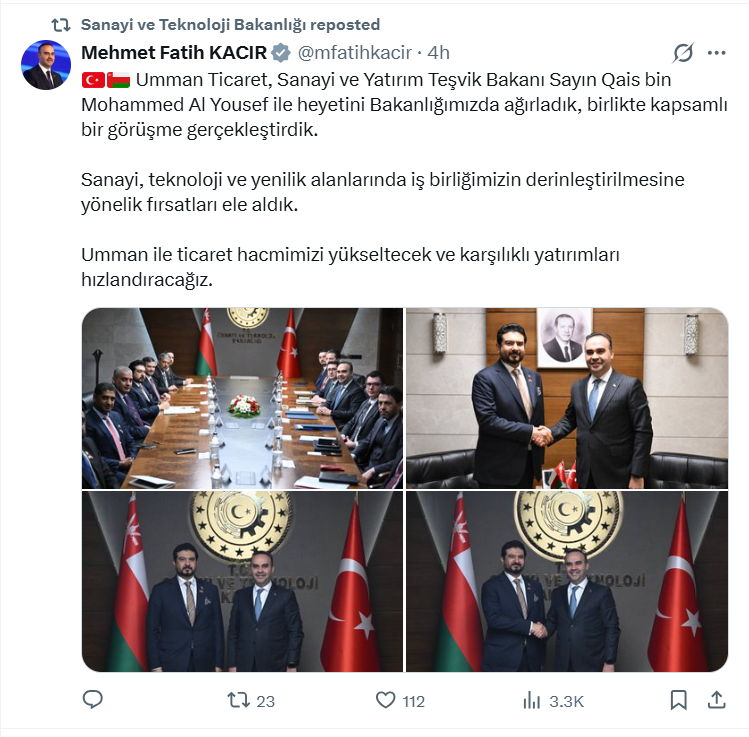Open bottom-right handshake photo with flags
The image size is (749, 737).
tap(567, 581)
